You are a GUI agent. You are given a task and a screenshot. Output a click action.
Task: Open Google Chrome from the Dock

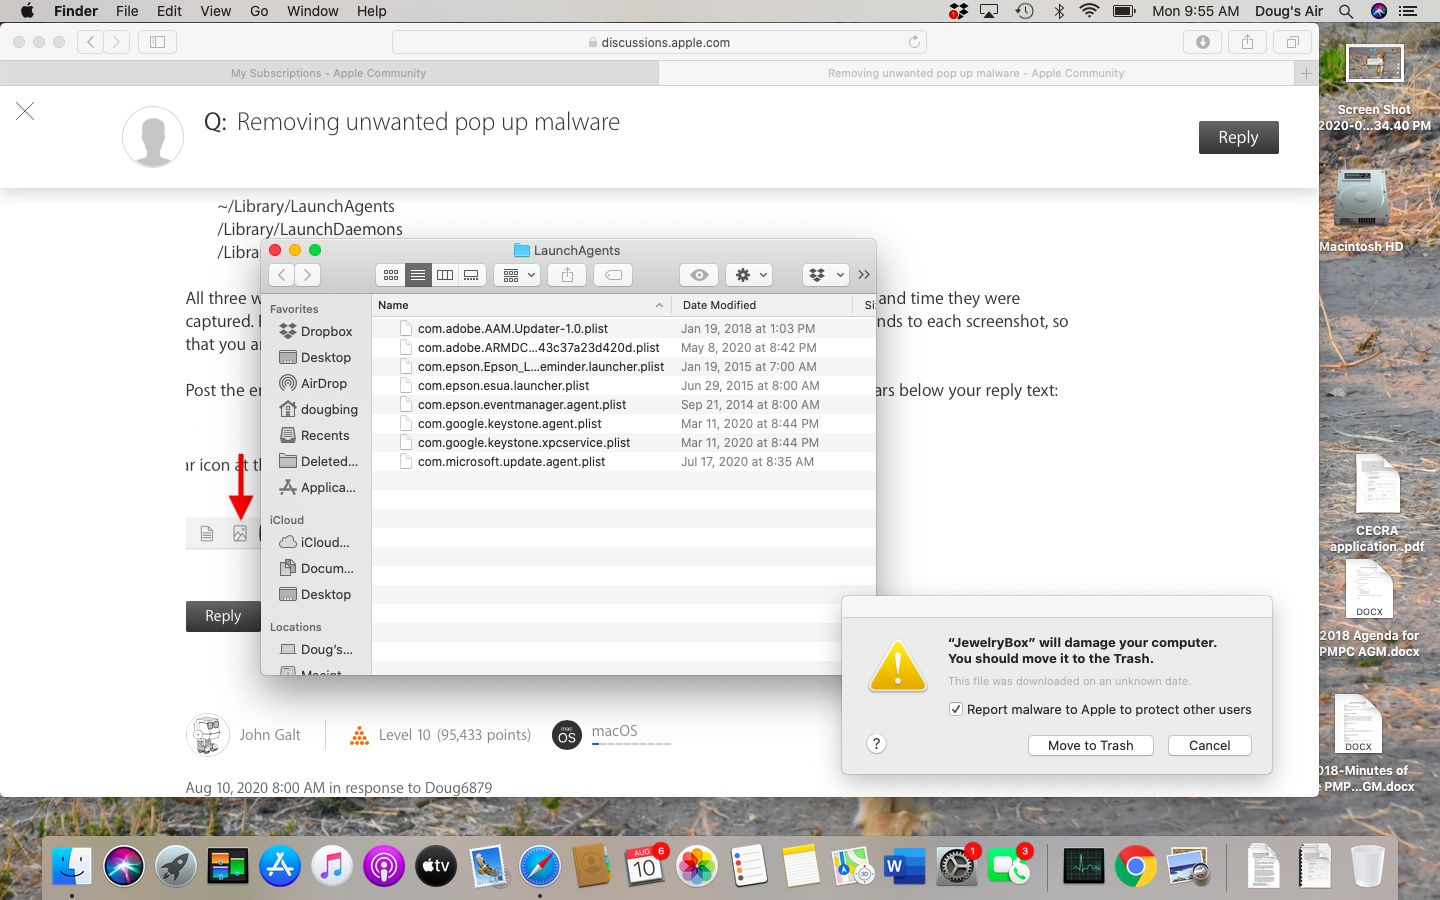click(x=1136, y=866)
